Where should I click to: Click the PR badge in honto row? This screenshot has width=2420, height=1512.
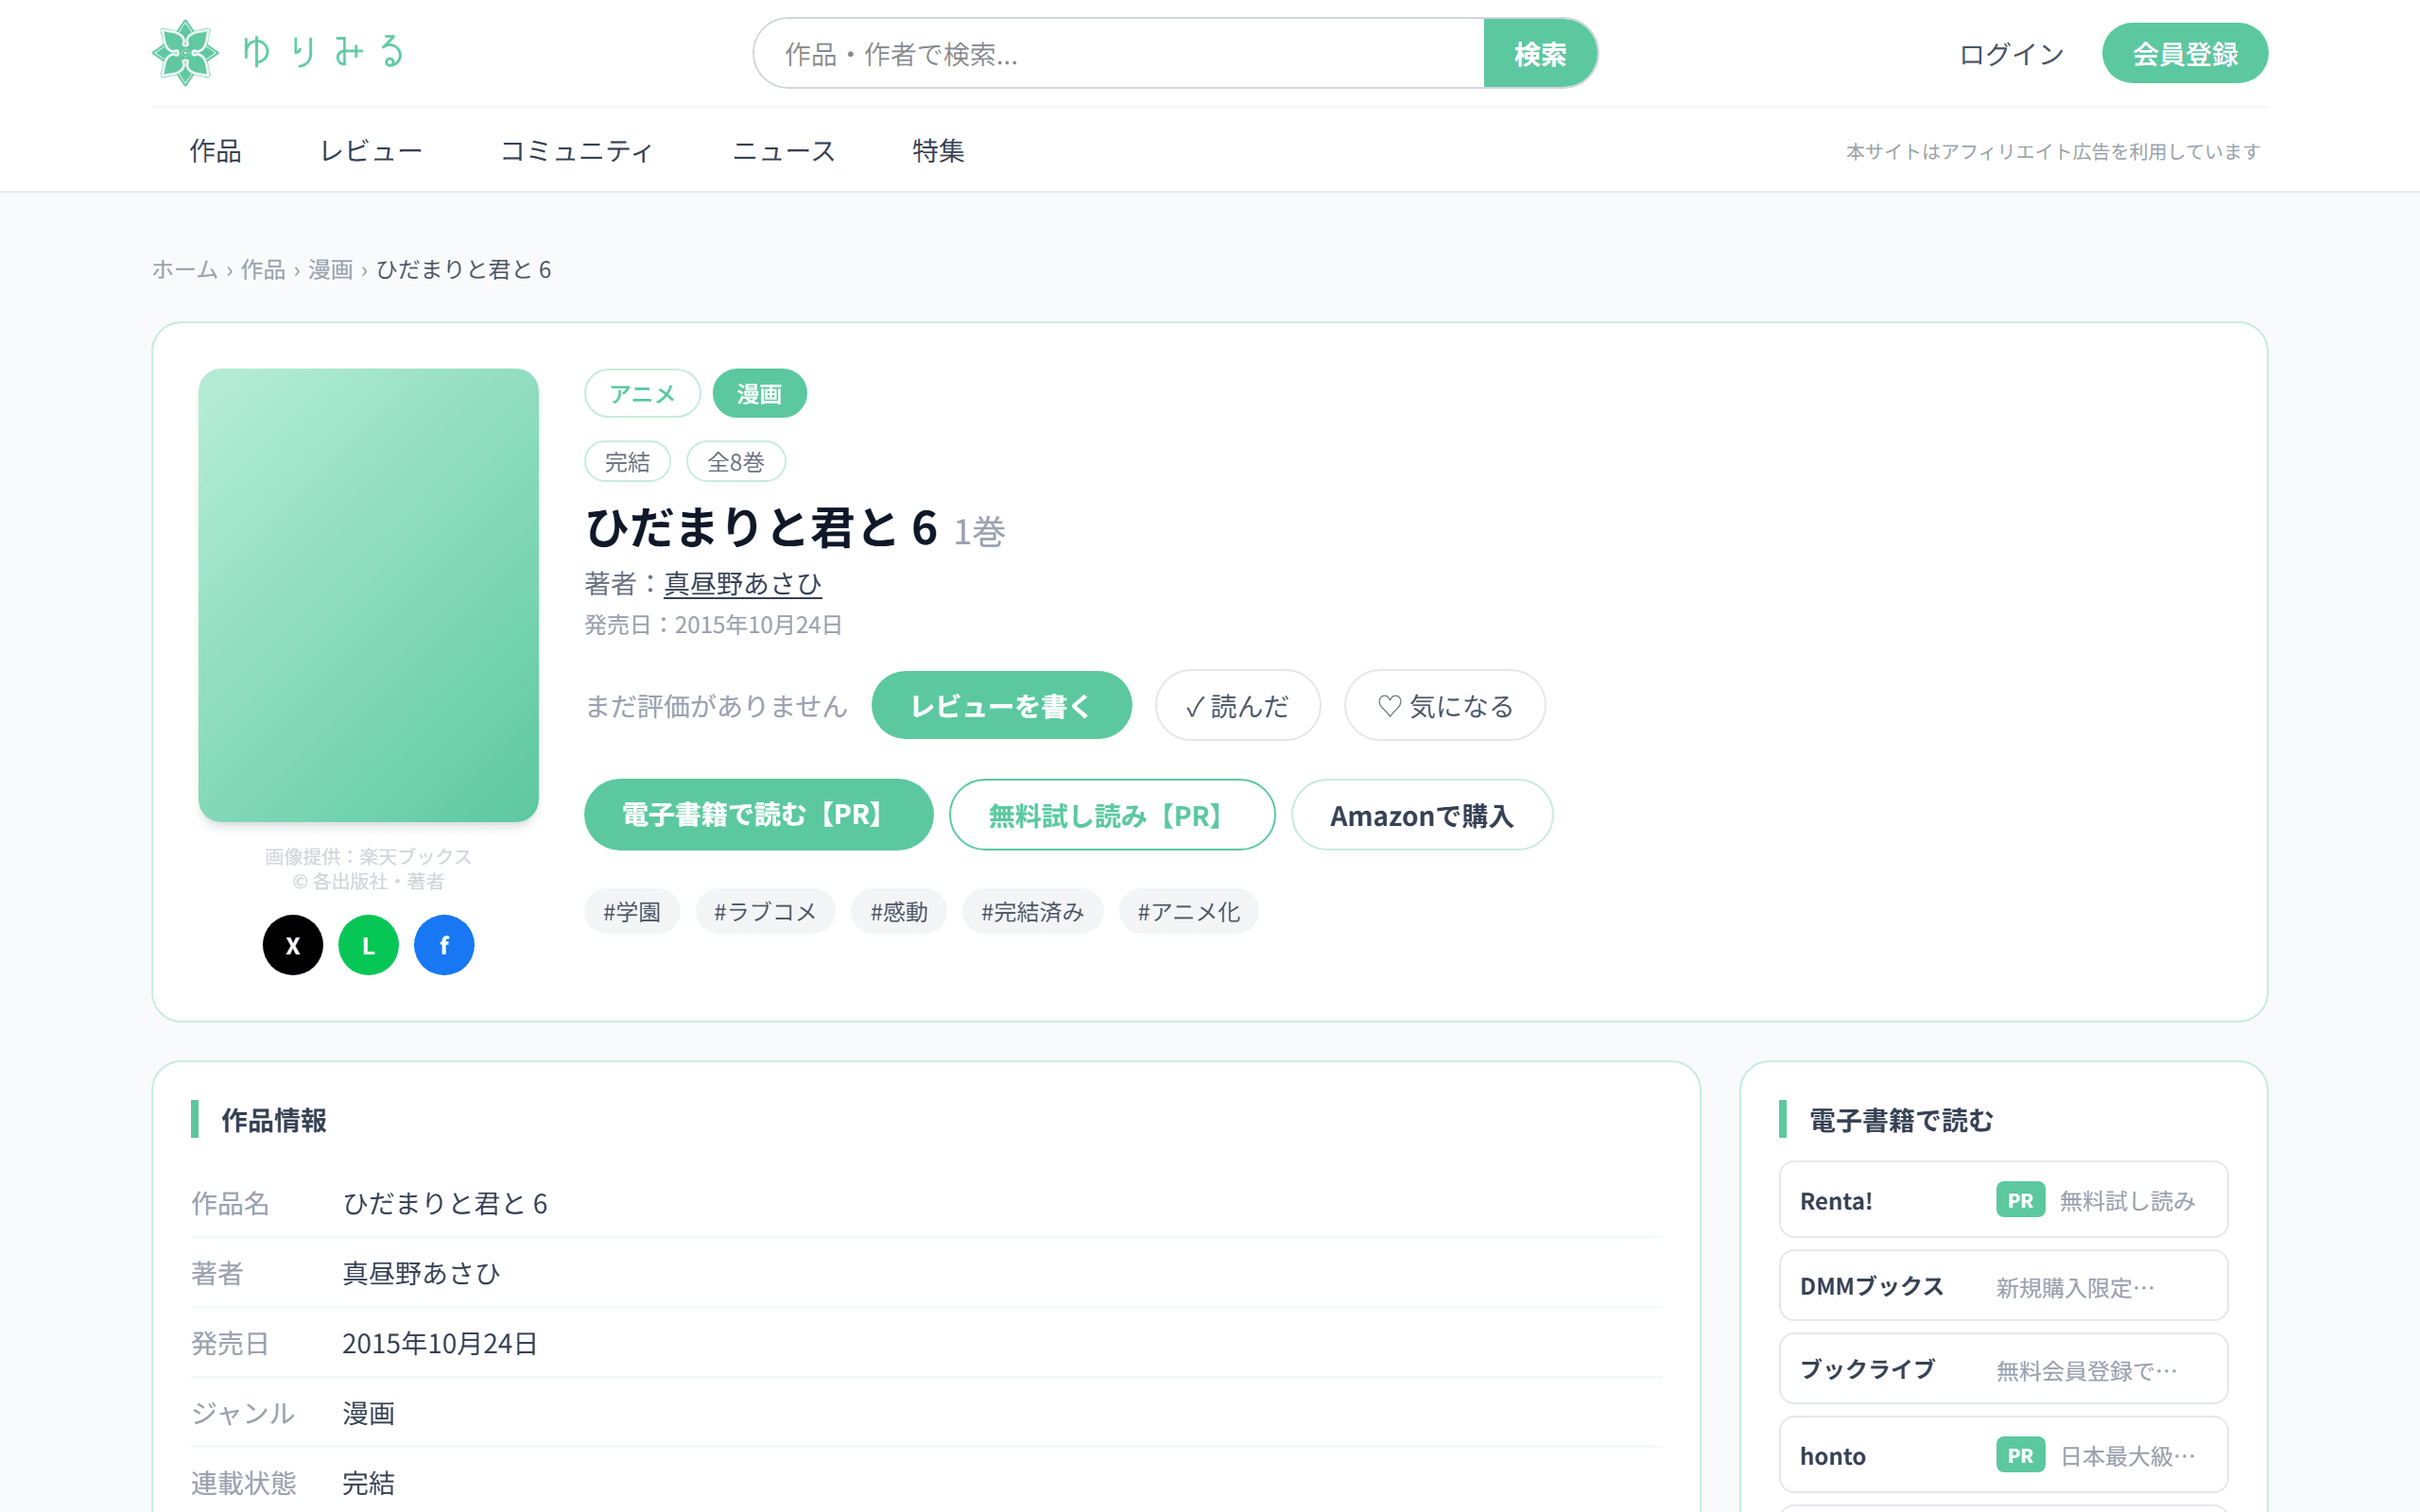click(2021, 1455)
